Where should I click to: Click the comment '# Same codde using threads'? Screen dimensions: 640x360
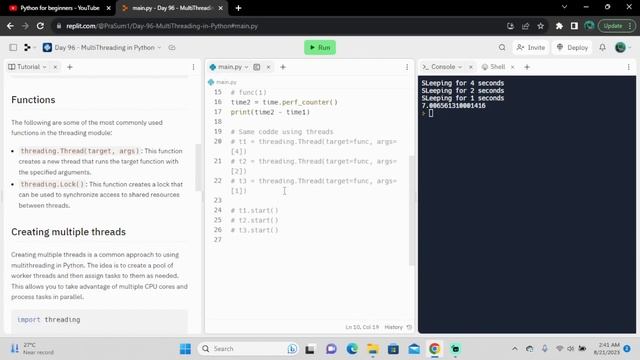(x=282, y=131)
